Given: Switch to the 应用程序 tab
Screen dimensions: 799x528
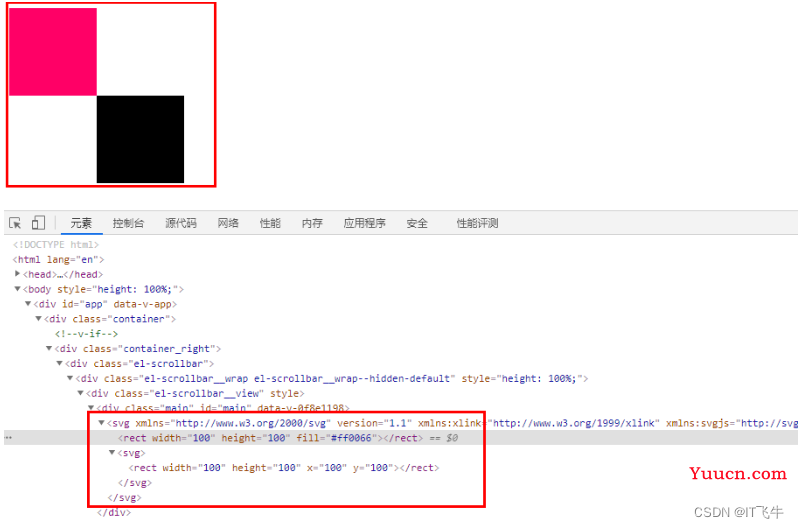Looking at the screenshot, I should coord(364,223).
